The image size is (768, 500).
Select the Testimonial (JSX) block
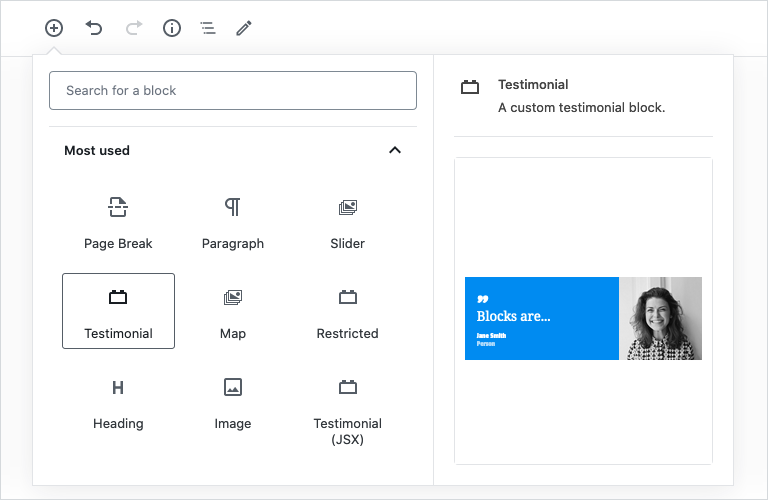347,408
